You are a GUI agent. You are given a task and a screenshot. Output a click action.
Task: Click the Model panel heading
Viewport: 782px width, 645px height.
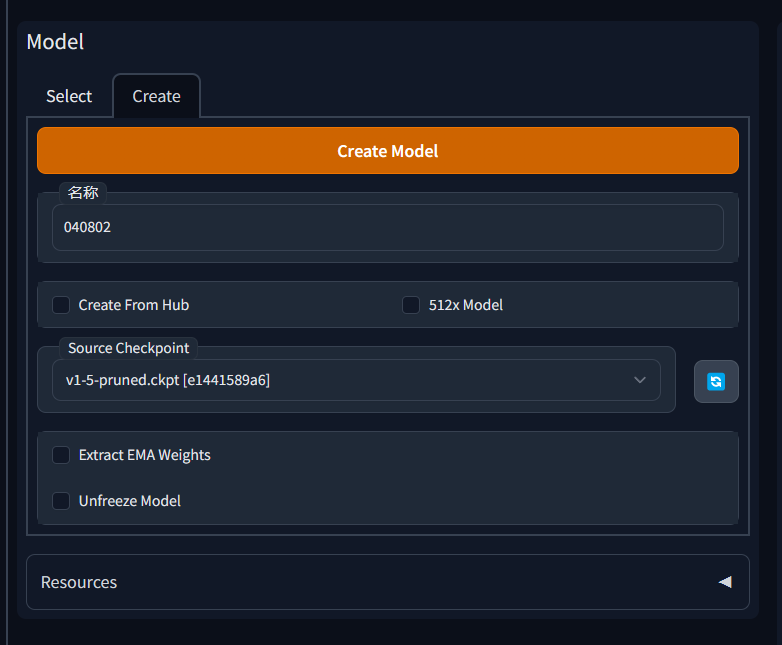click(x=55, y=42)
